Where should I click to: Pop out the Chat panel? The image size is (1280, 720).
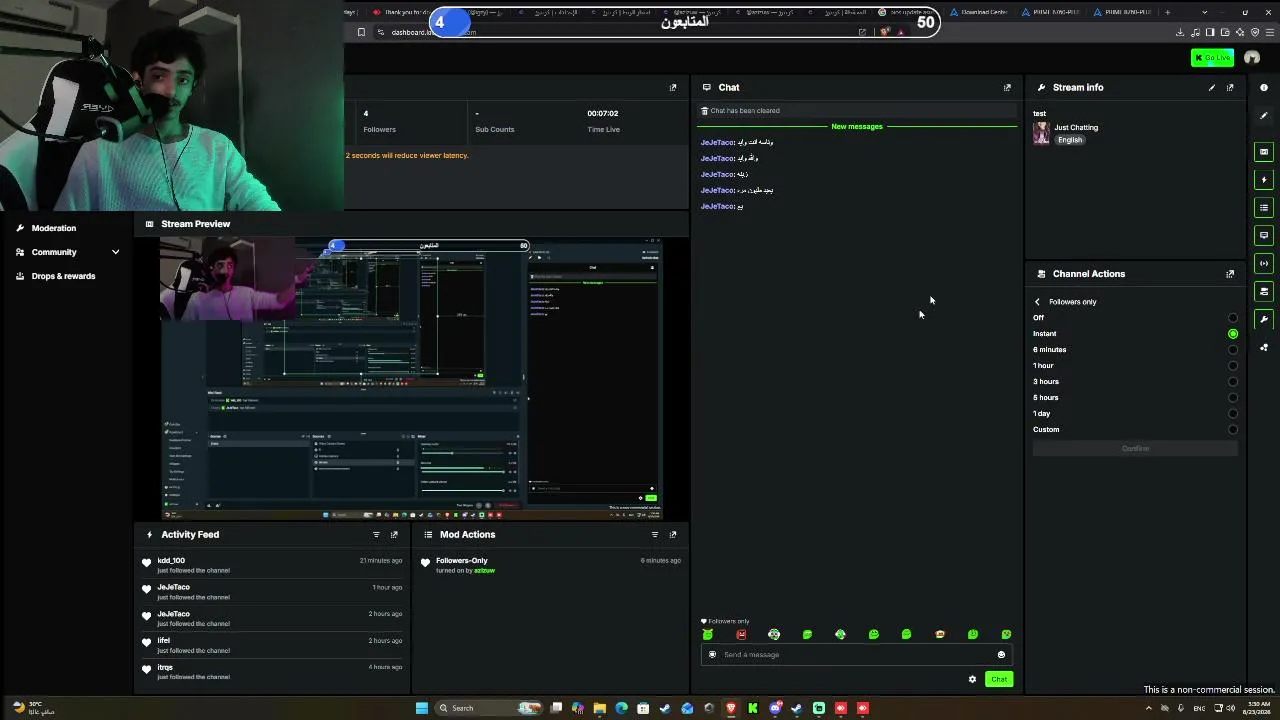point(1007,88)
